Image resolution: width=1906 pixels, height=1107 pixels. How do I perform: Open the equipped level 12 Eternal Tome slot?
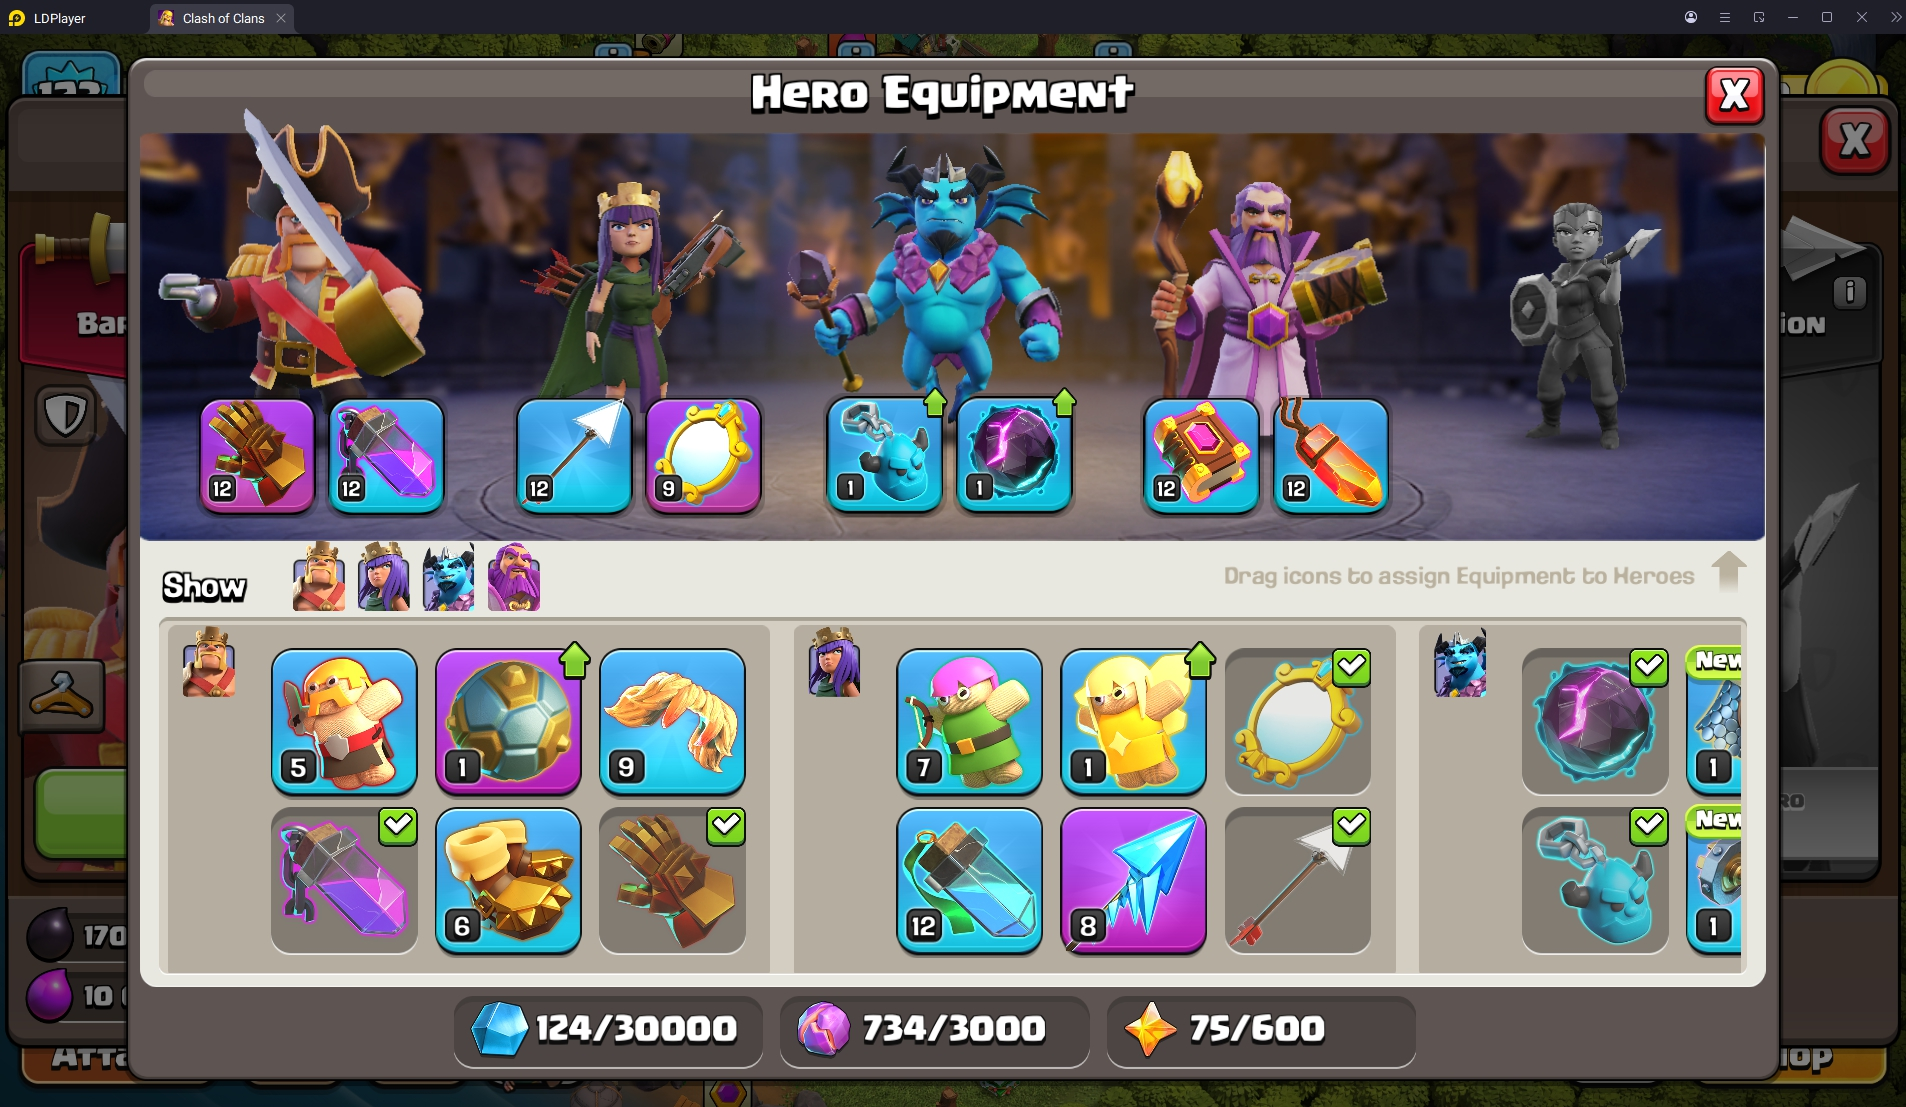pyautogui.click(x=1201, y=456)
